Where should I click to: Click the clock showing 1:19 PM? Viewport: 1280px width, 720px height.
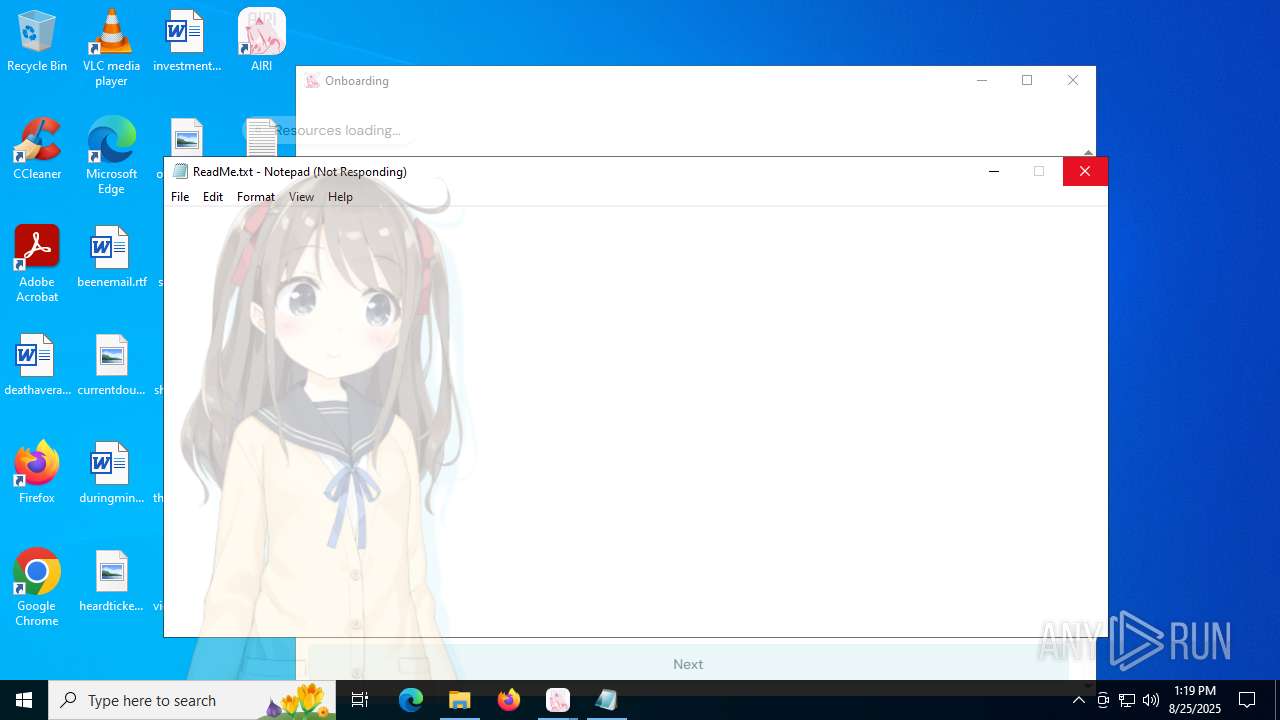point(1195,700)
